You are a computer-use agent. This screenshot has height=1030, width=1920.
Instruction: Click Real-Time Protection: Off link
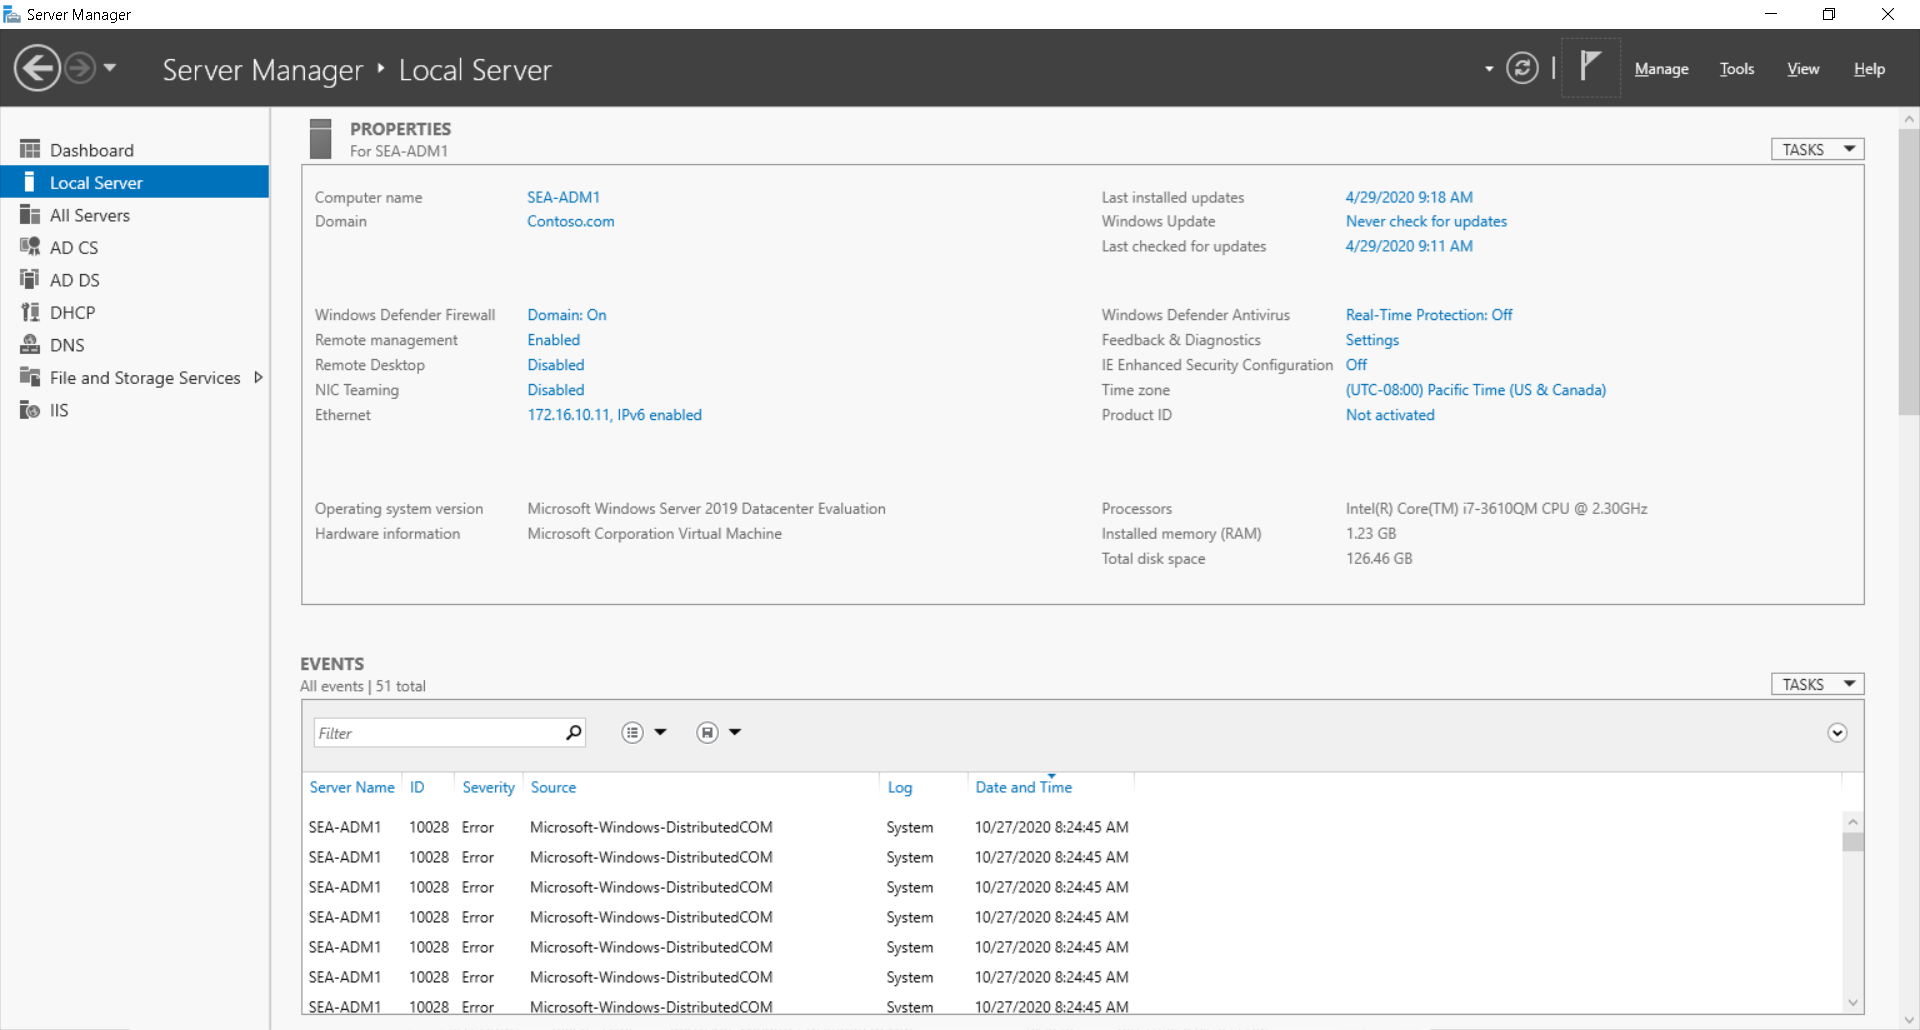tap(1428, 315)
